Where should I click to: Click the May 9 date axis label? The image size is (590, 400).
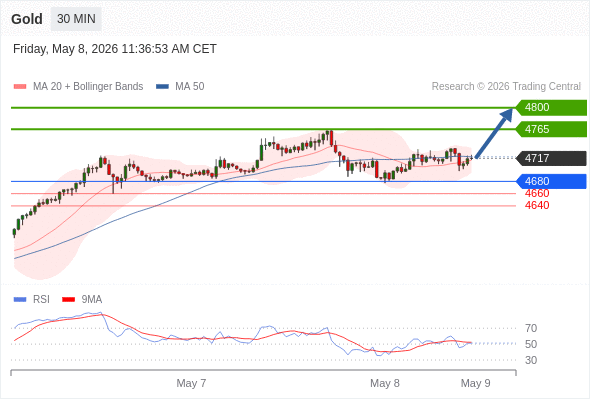[476, 383]
